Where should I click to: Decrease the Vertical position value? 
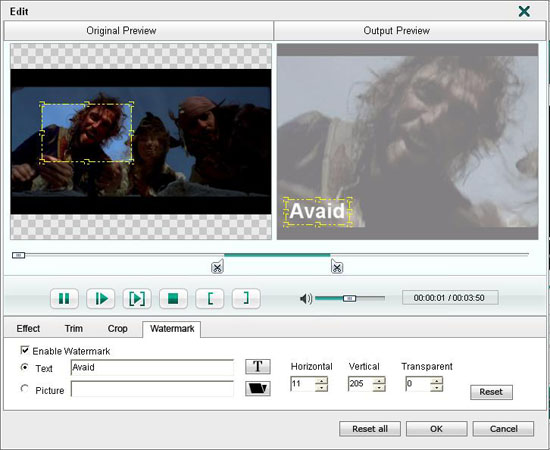coord(379,388)
